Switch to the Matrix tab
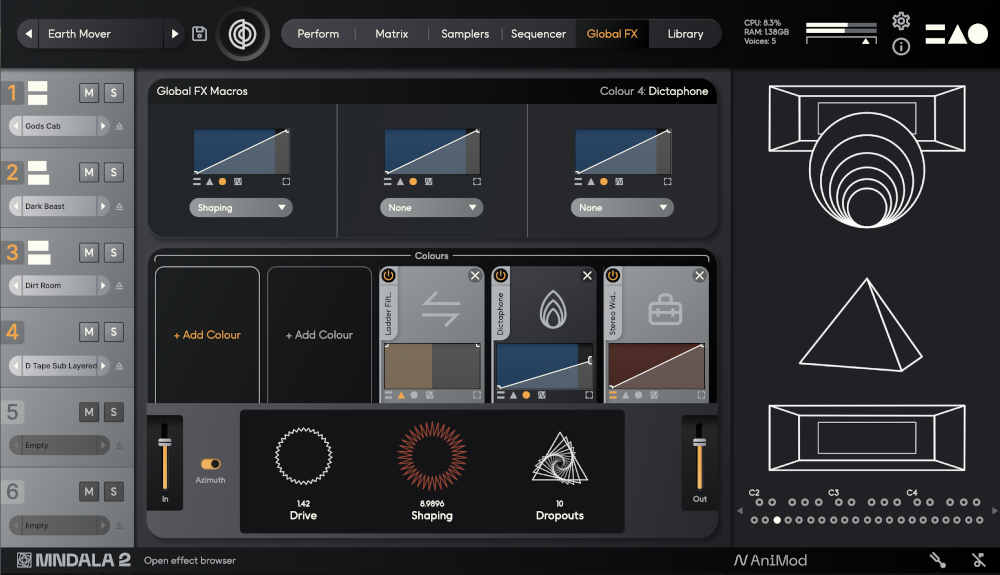 (391, 34)
